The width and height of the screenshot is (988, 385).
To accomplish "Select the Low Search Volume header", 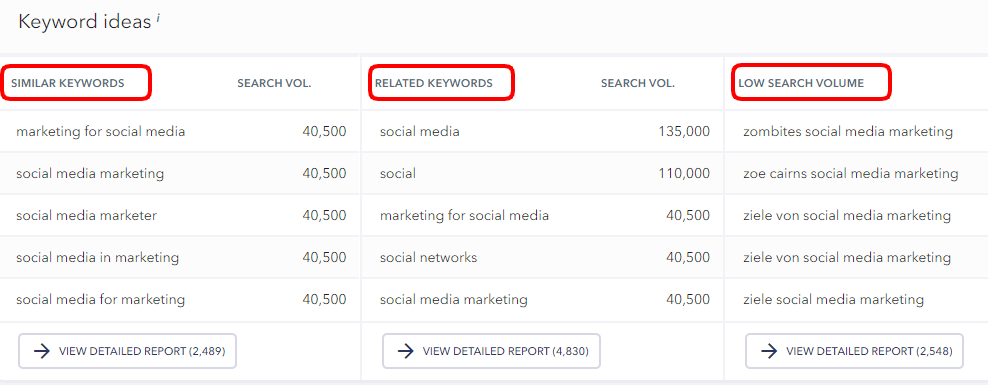I will [x=801, y=83].
